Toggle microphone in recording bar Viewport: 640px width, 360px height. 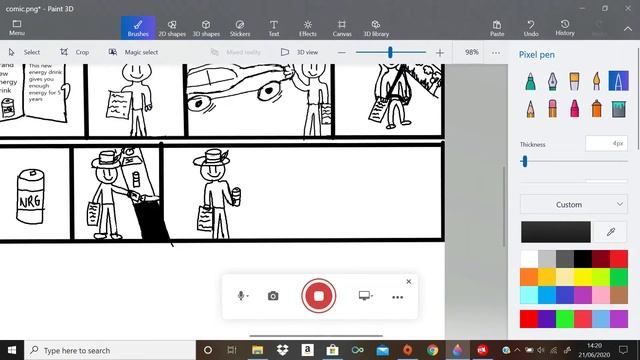coord(242,296)
